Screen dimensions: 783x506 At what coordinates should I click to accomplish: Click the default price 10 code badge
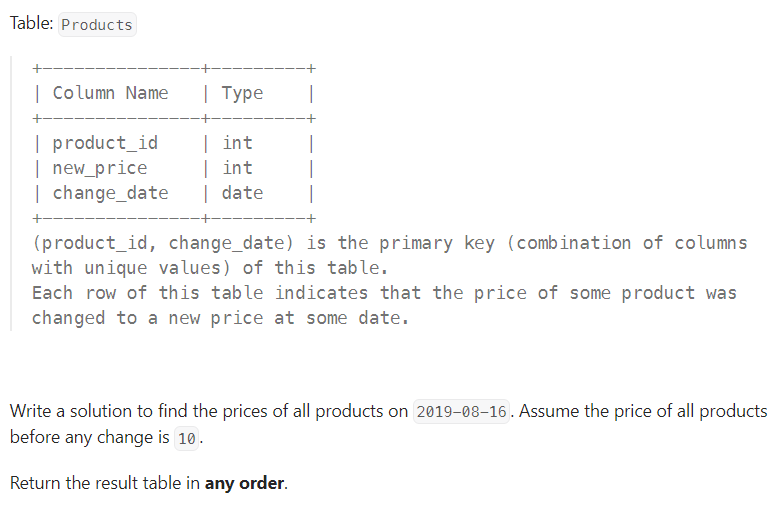186,439
